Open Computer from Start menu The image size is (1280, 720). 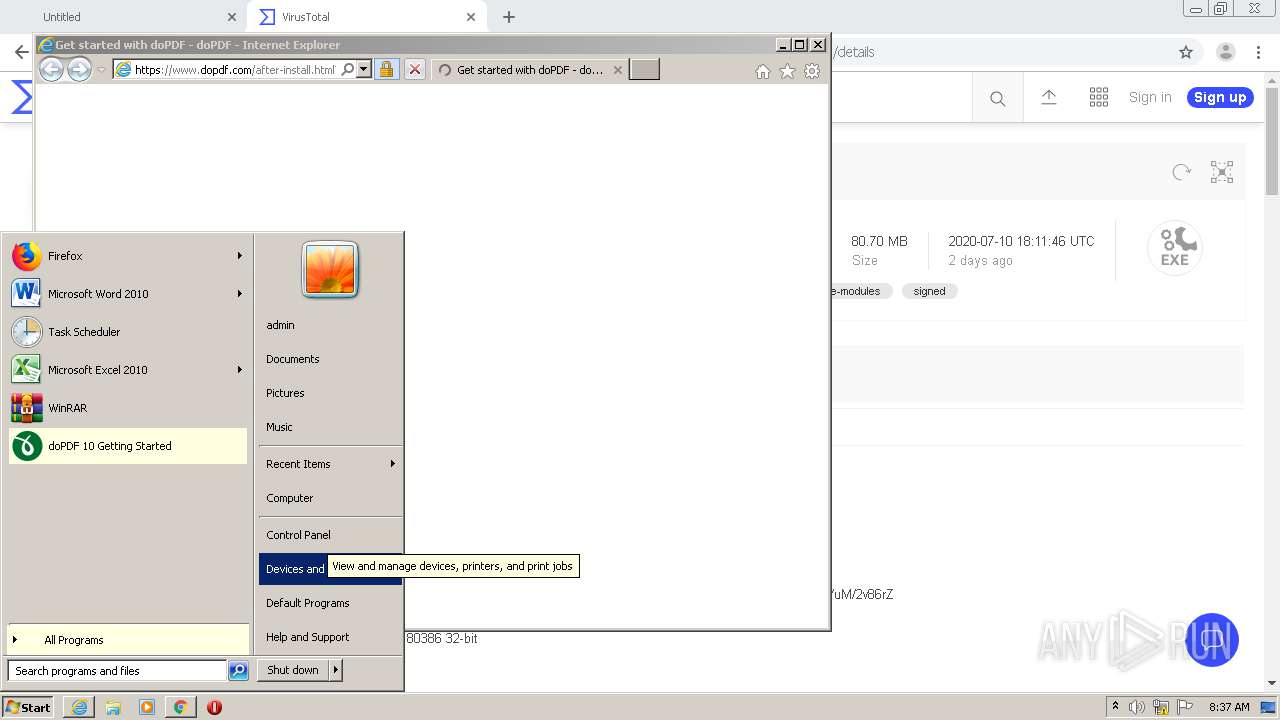330,498
